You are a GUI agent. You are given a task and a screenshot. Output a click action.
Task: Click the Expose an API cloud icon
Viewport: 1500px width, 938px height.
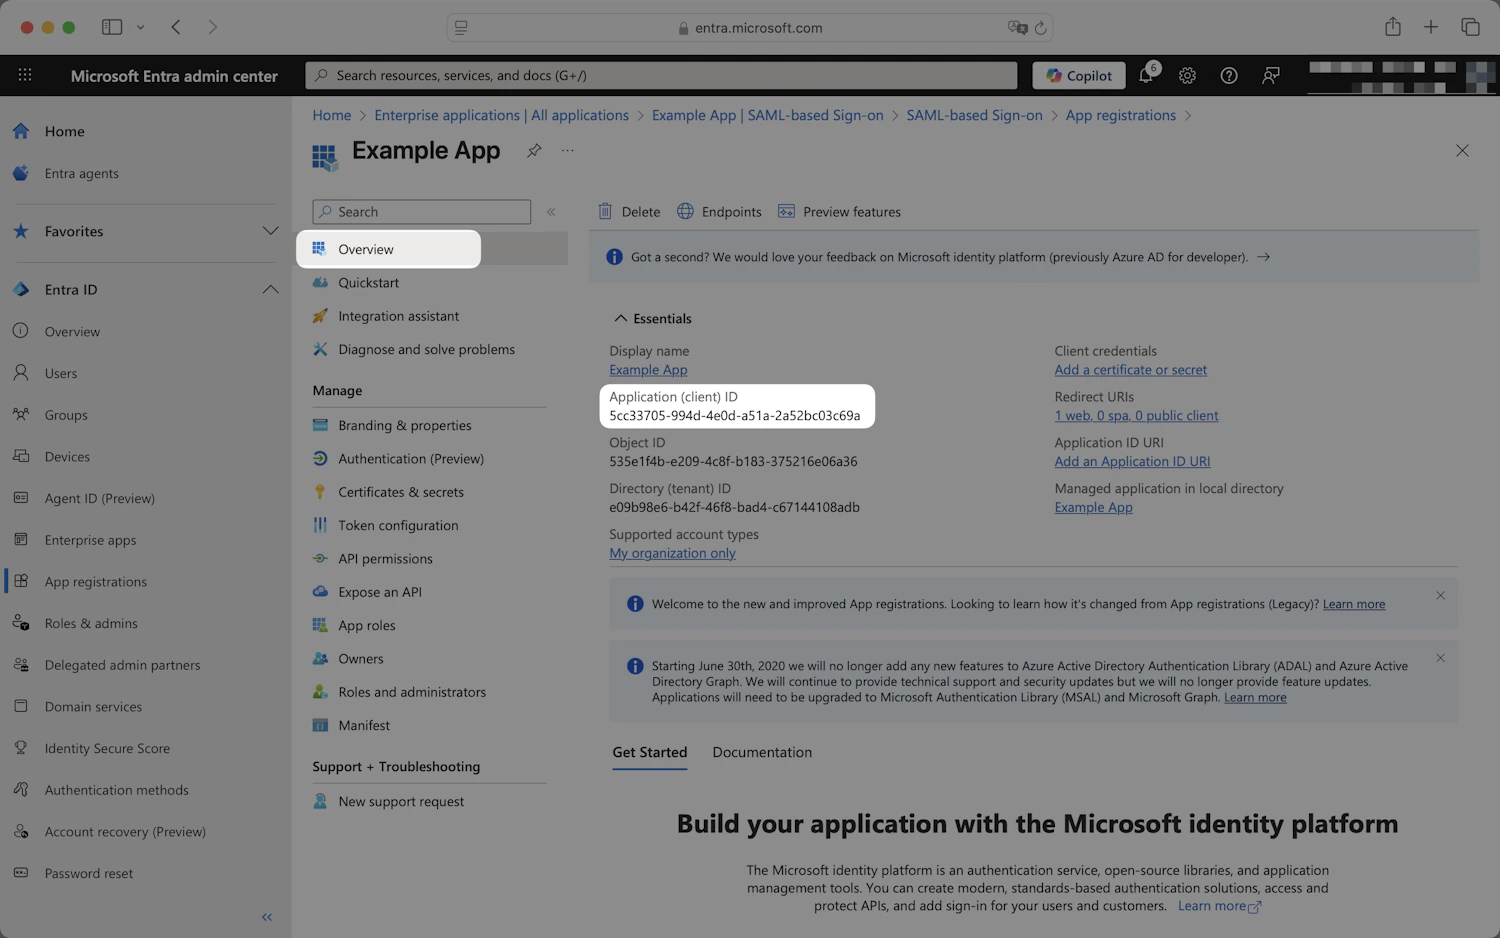click(320, 592)
